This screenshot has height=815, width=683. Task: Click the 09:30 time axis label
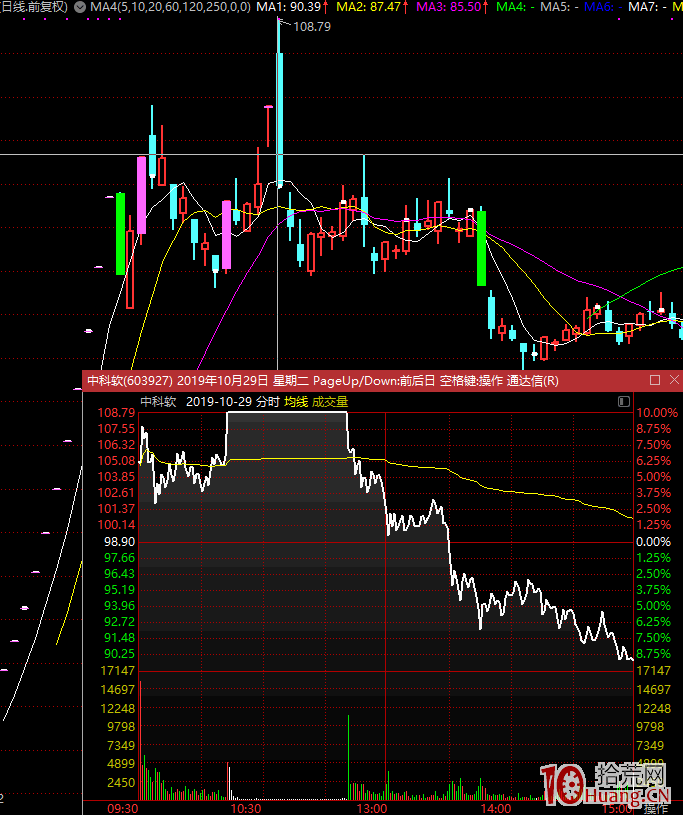123,809
